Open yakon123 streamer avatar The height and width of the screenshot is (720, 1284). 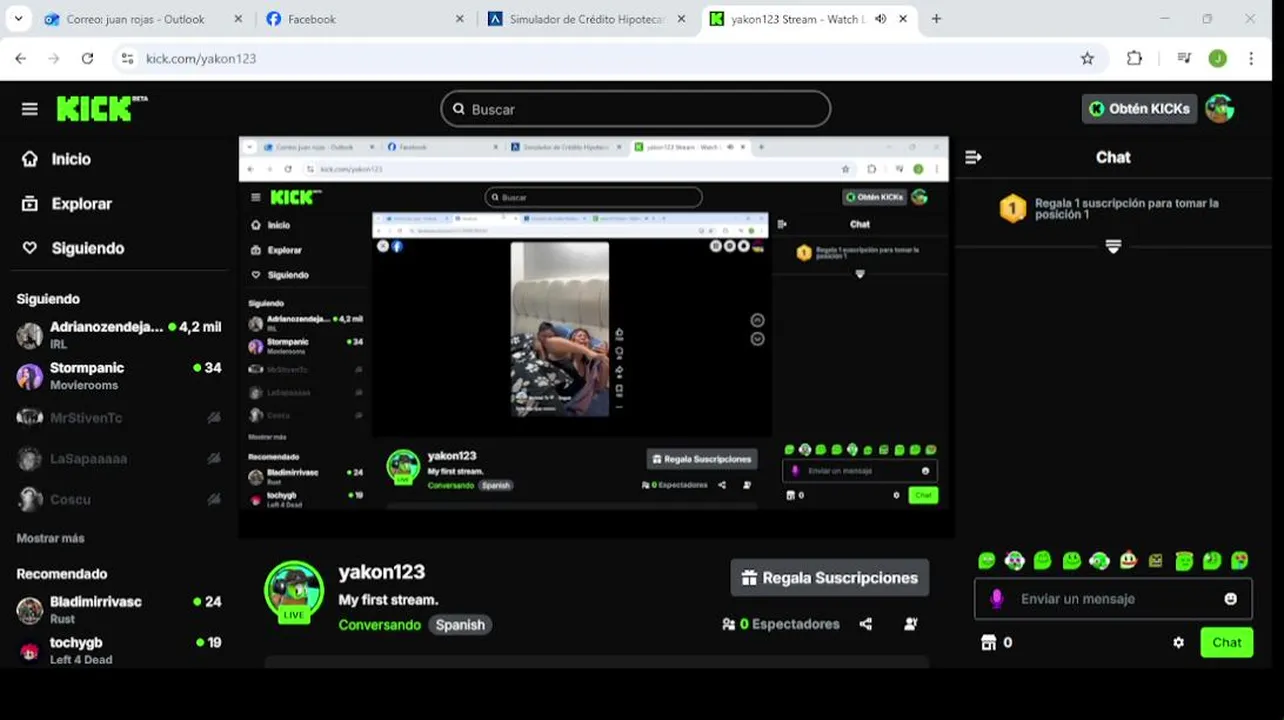coord(294,593)
